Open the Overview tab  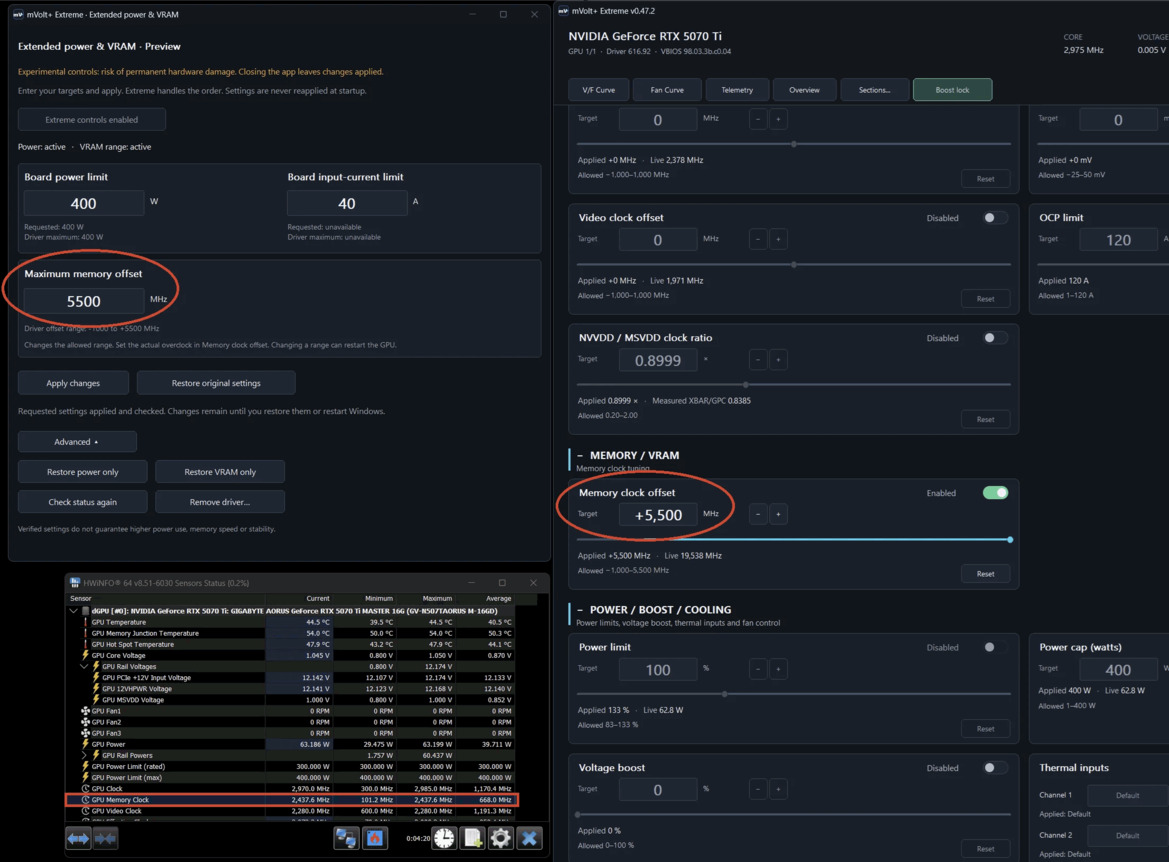tap(804, 89)
